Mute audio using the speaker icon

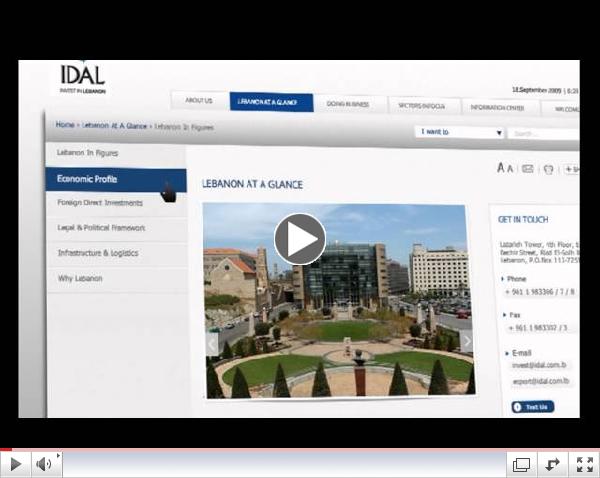click(x=44, y=464)
